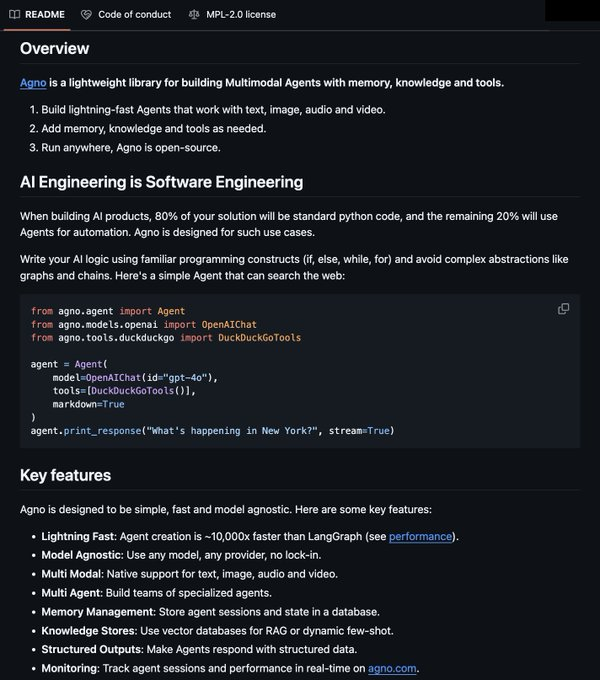This screenshot has width=600, height=680.
Task: Follow the Agno link in Overview
Action: [33, 83]
